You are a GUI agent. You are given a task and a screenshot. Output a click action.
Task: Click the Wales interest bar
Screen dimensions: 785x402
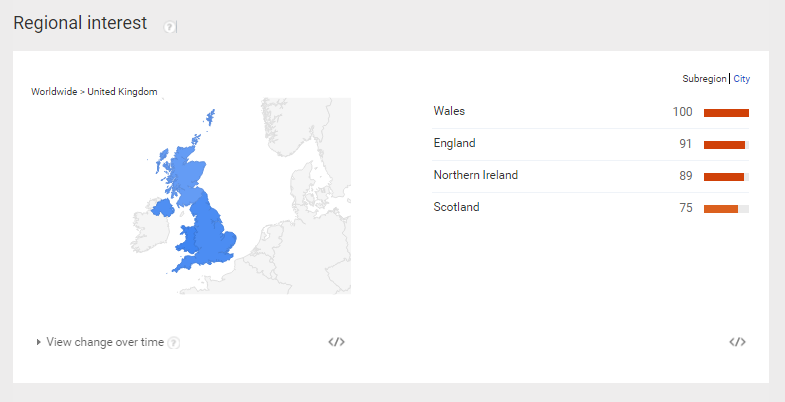coord(726,113)
